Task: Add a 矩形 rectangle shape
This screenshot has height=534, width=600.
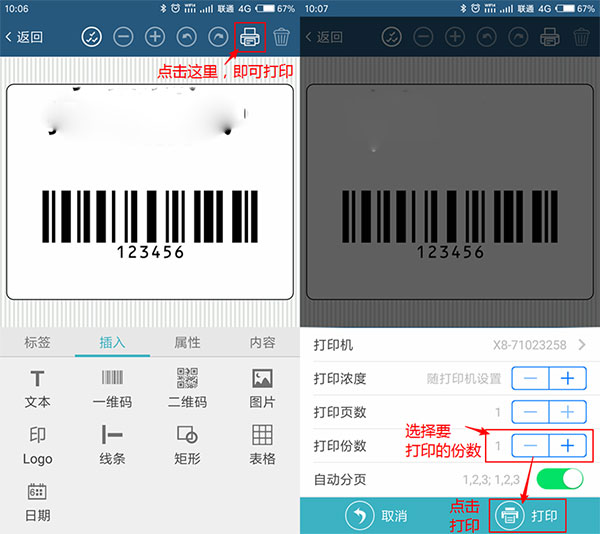Action: [x=187, y=444]
